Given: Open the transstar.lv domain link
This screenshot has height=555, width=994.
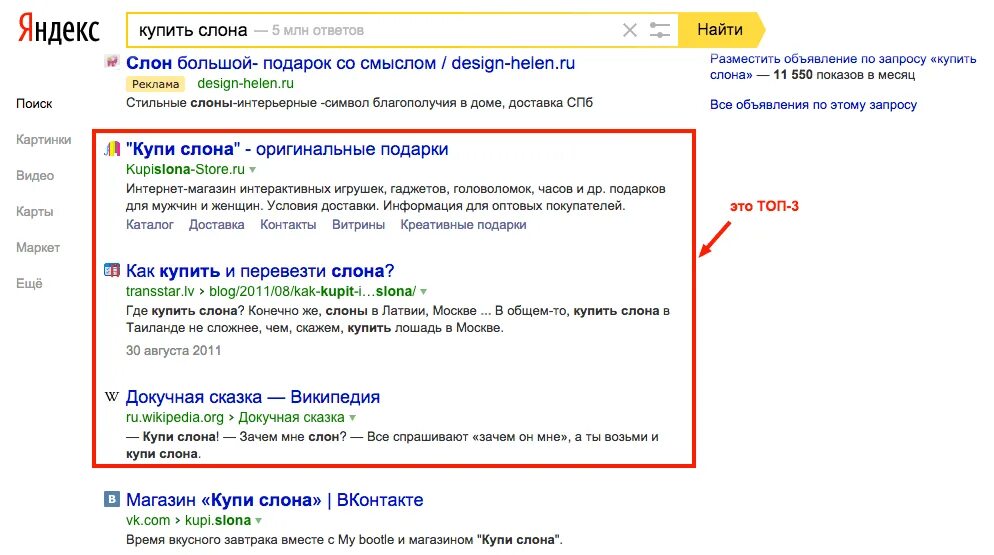Looking at the screenshot, I should tap(160, 291).
